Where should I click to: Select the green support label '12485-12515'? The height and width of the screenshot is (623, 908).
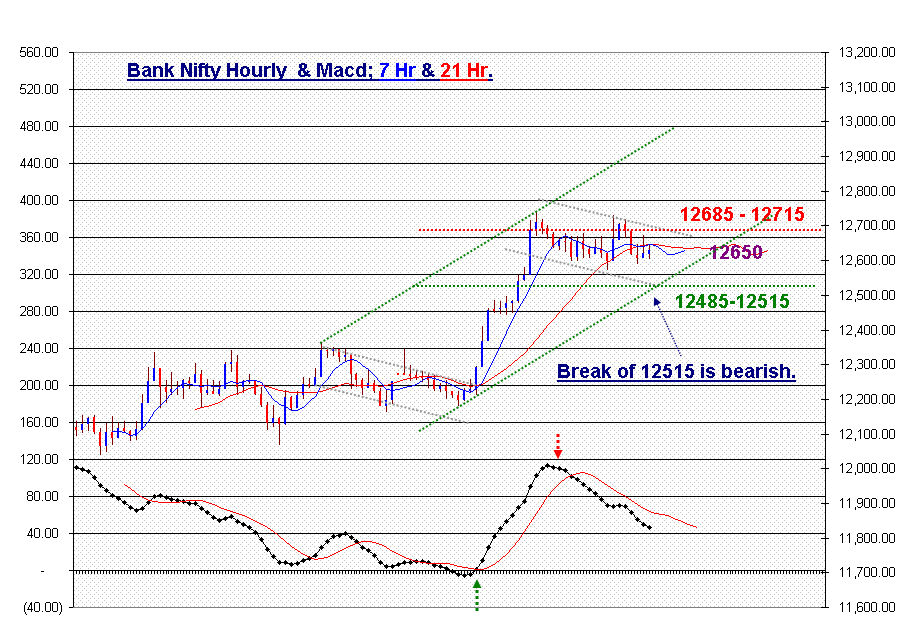pyautogui.click(x=732, y=301)
